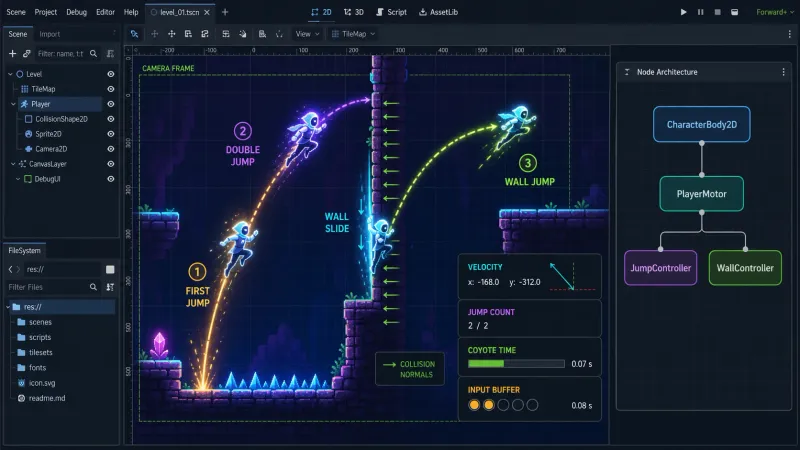Toggle CollisionShape2D visibility eye
This screenshot has height=450, width=800.
point(110,119)
